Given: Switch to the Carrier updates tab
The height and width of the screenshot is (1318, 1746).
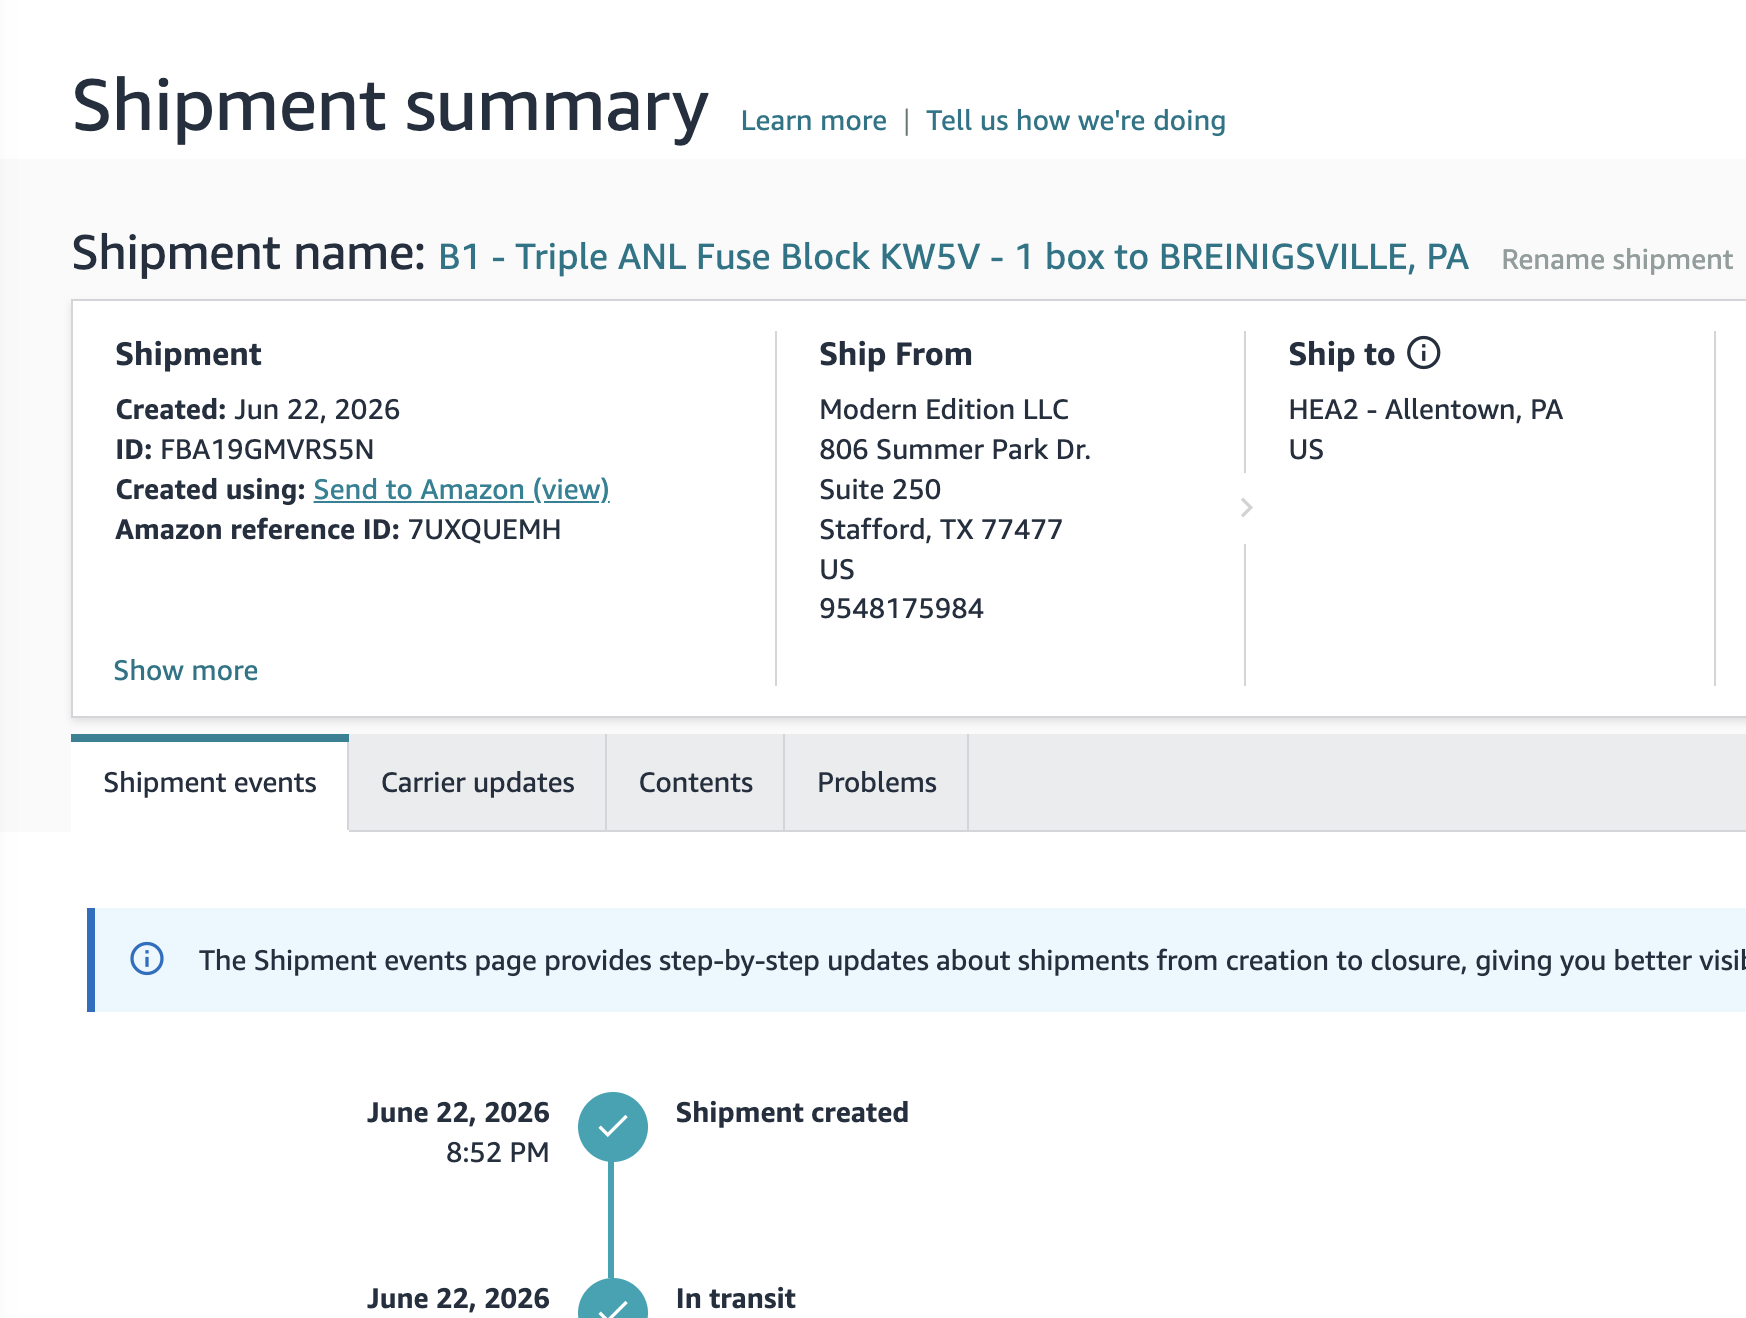Looking at the screenshot, I should 477,782.
